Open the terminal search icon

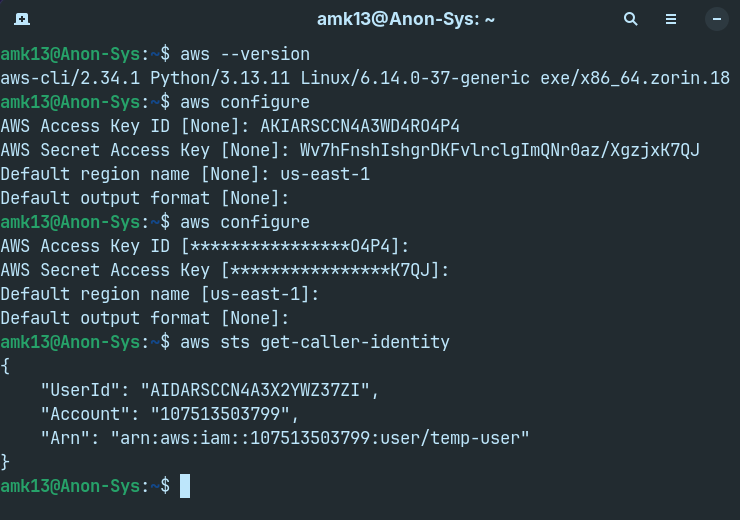[x=630, y=19]
